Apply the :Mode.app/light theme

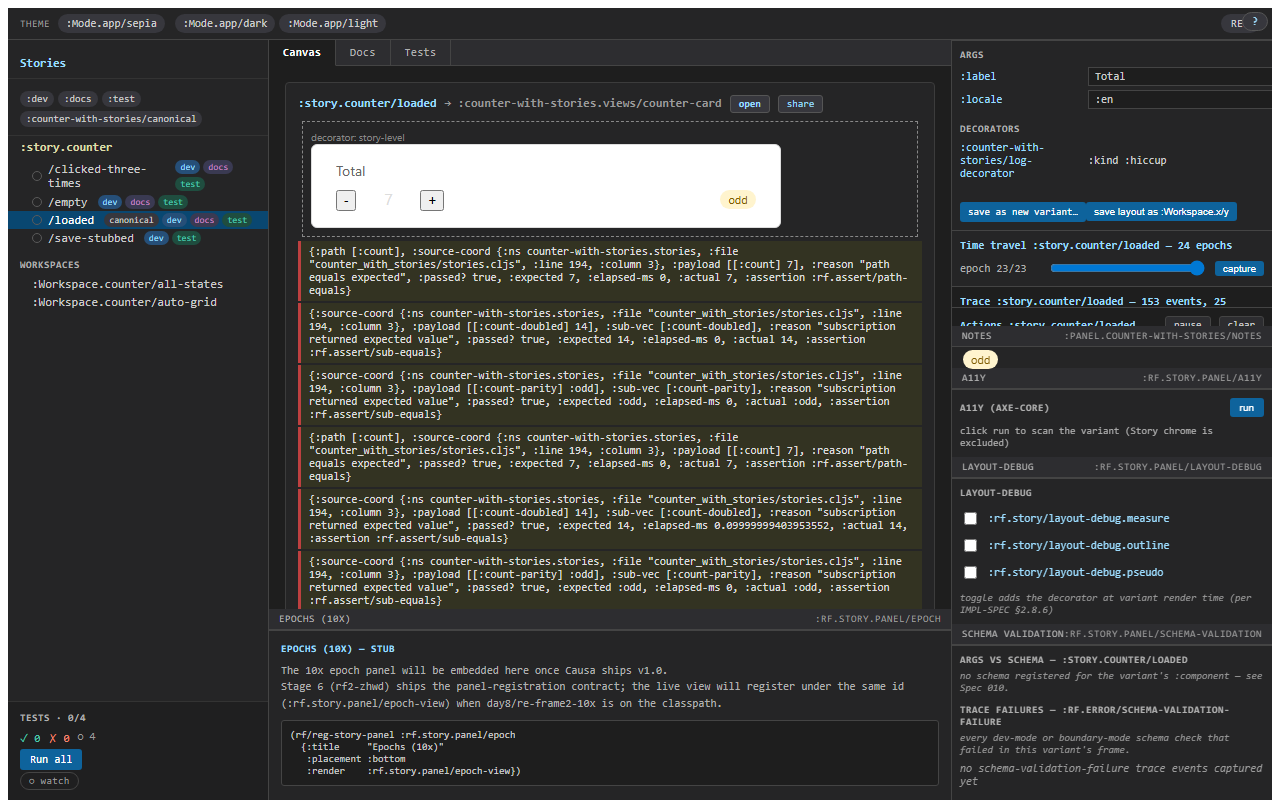(x=334, y=23)
